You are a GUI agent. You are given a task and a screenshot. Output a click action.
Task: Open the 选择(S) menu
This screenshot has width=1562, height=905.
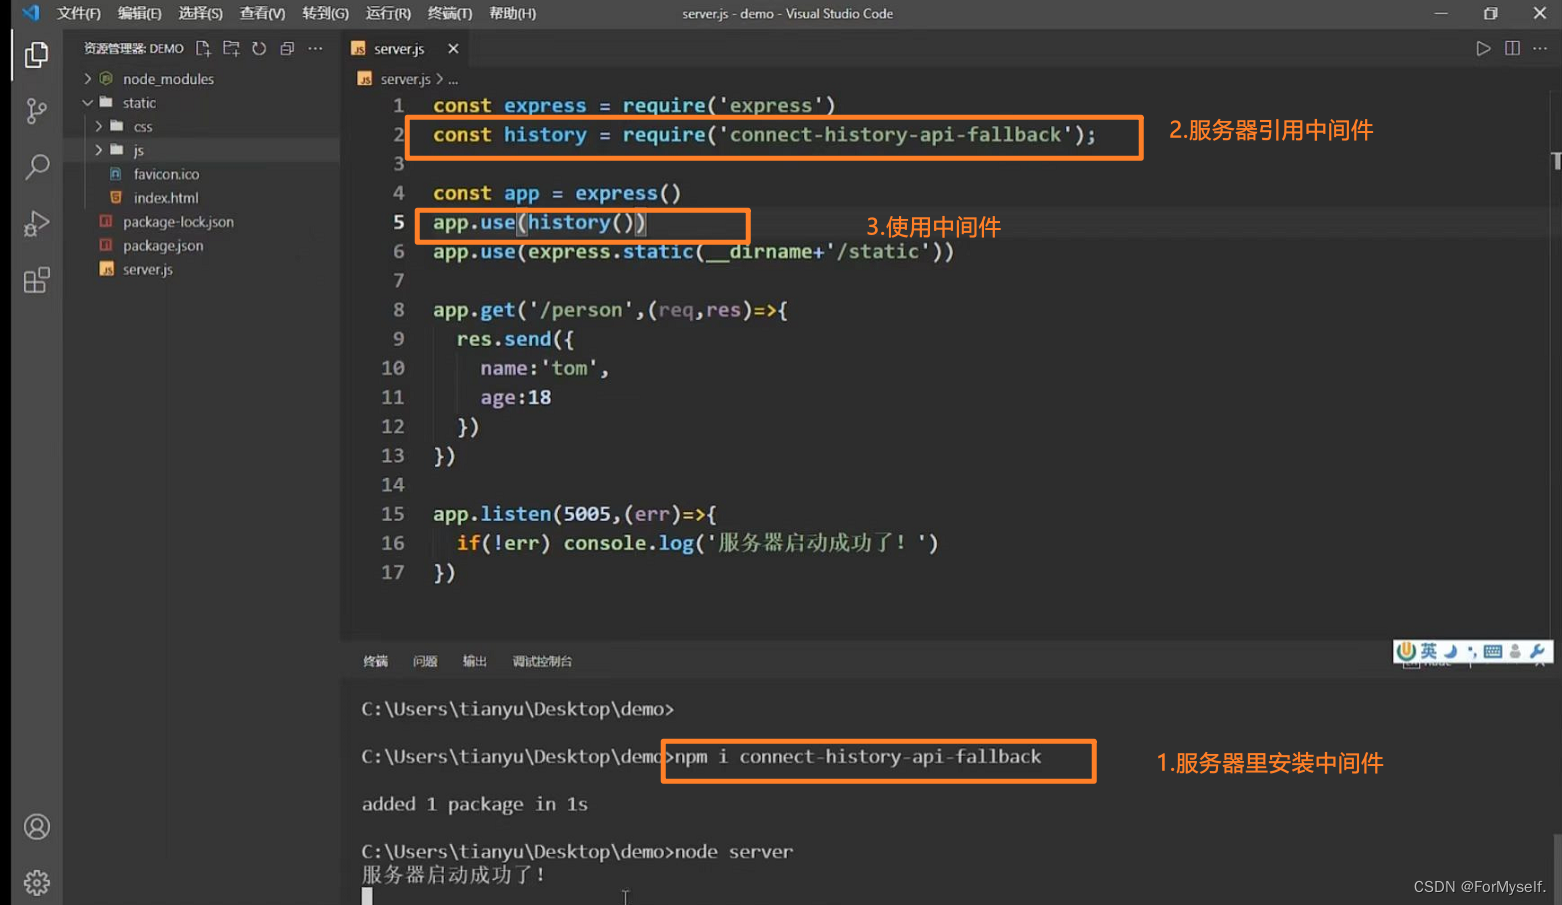pyautogui.click(x=200, y=13)
